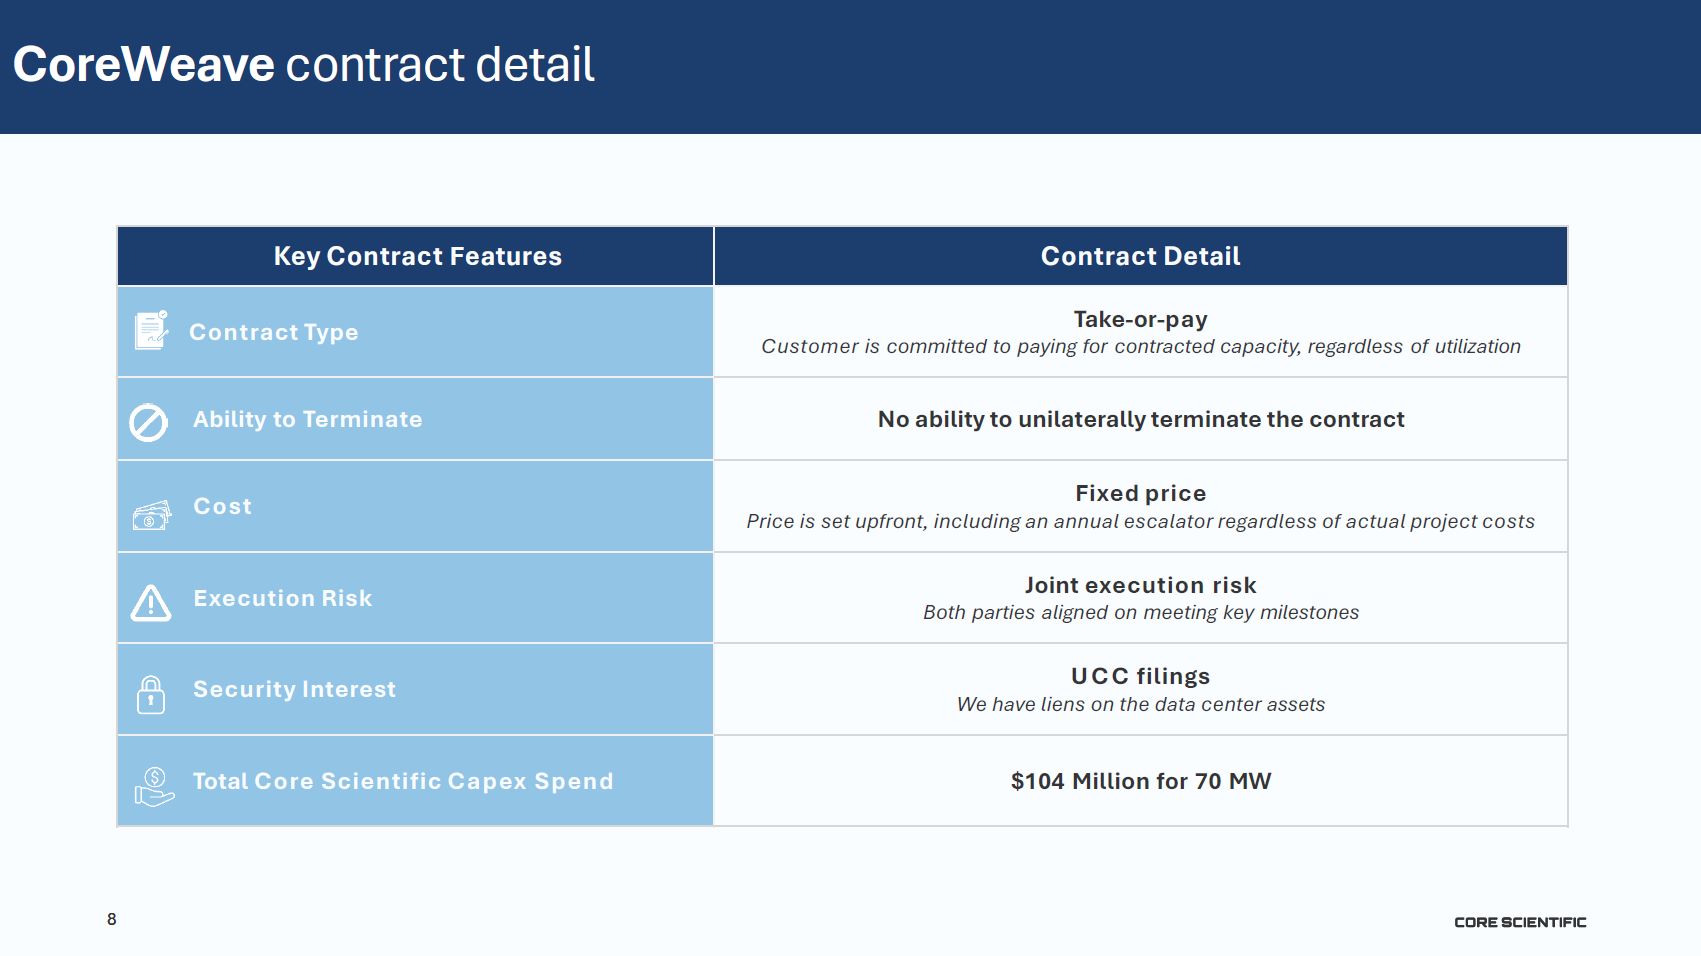Click the Take-or-pay heading
The width and height of the screenshot is (1701, 956).
coord(1140,319)
